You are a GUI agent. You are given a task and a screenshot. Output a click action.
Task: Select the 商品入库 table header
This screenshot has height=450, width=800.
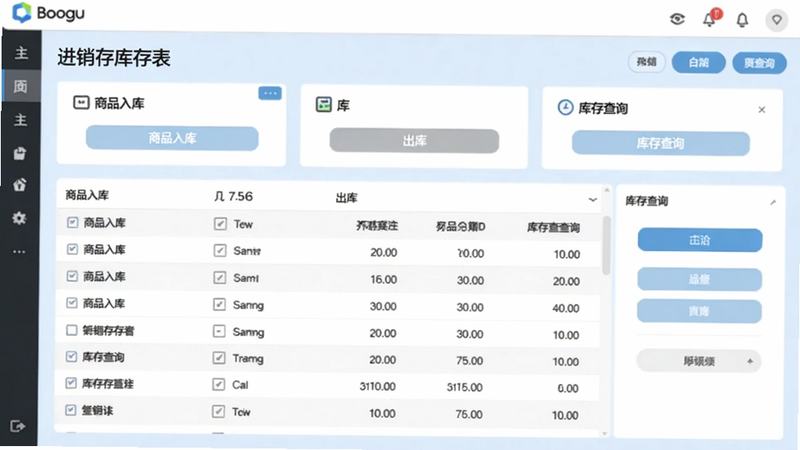[x=87, y=195]
